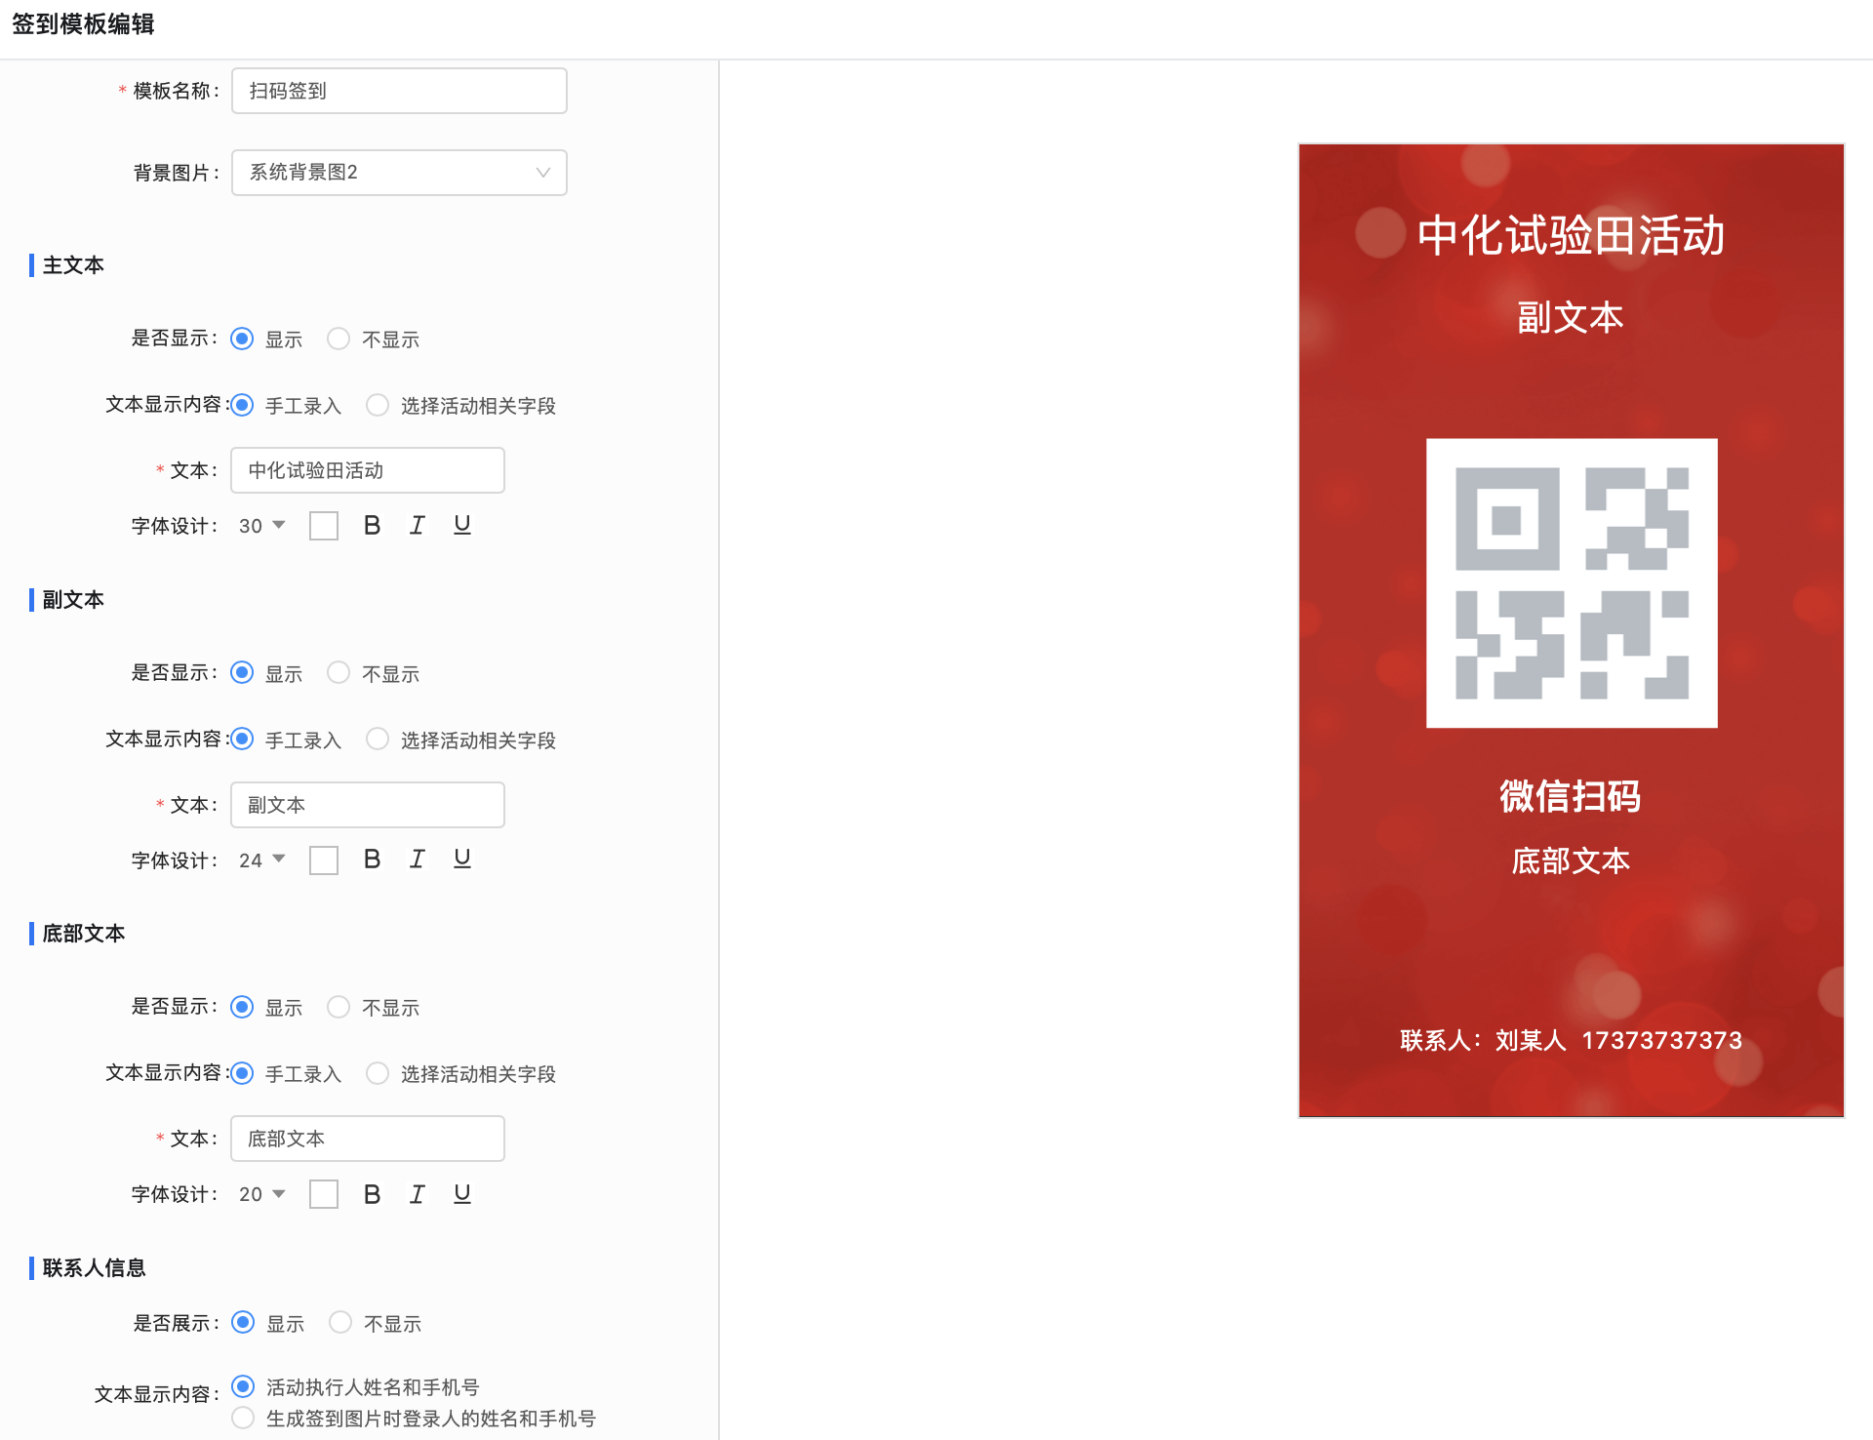Select 选择活动相关字段 for main text content
The image size is (1873, 1440).
(x=377, y=405)
